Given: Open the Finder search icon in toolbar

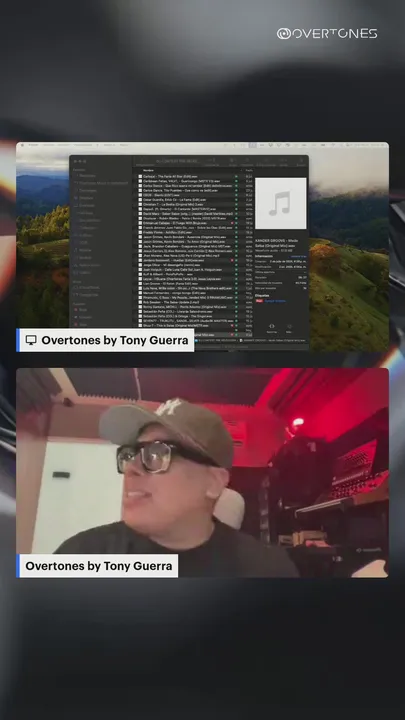Looking at the screenshot, I should 302,161.
